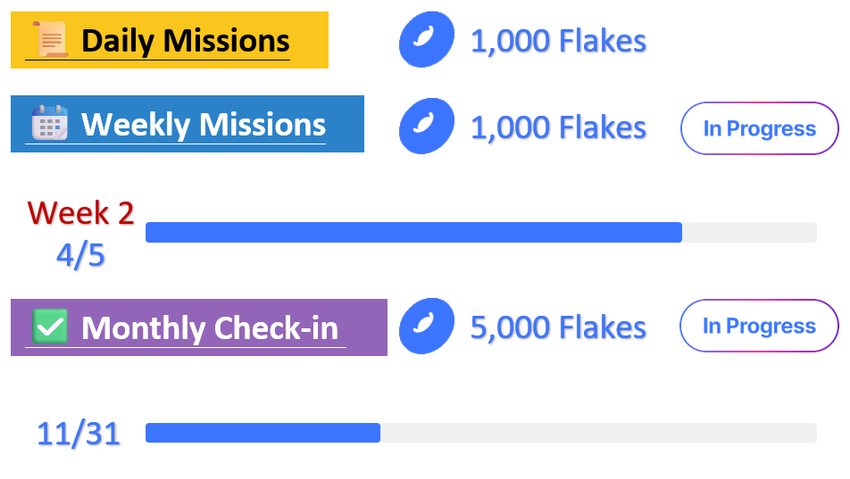
Task: Click the filled blue part of Week 2 progress bar
Action: [413, 232]
